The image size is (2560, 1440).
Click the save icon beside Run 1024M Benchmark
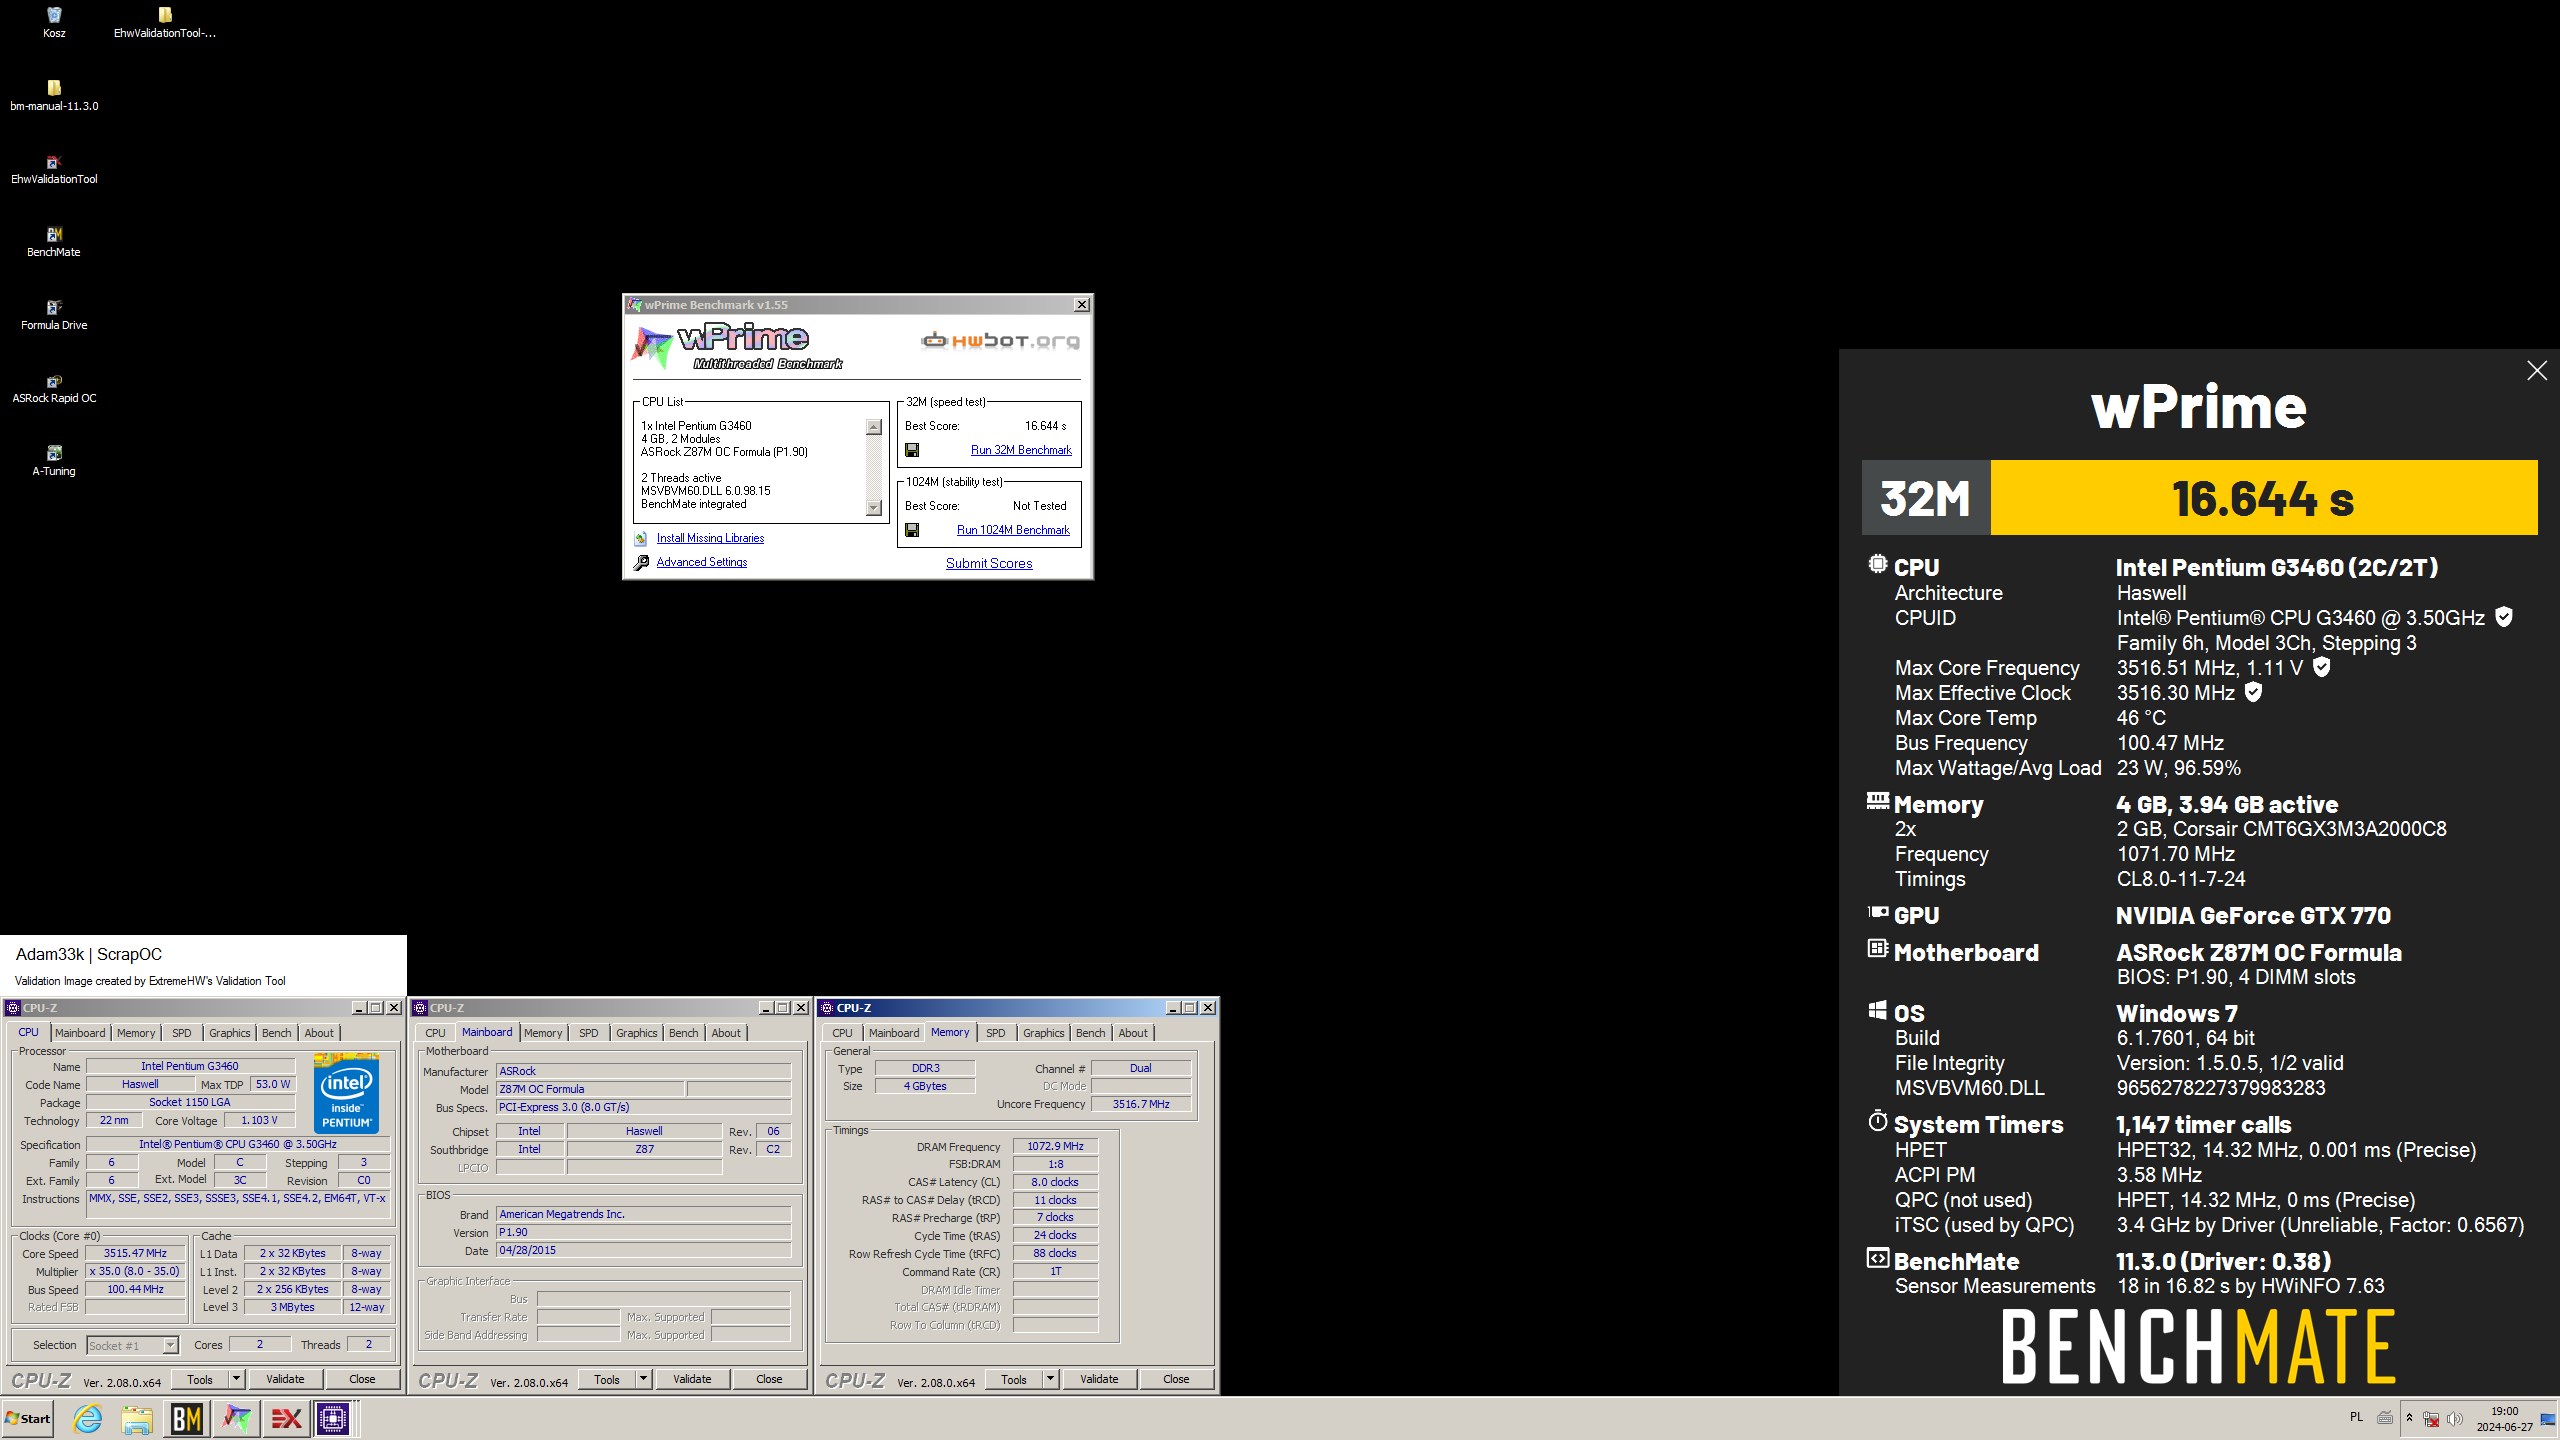[x=912, y=530]
